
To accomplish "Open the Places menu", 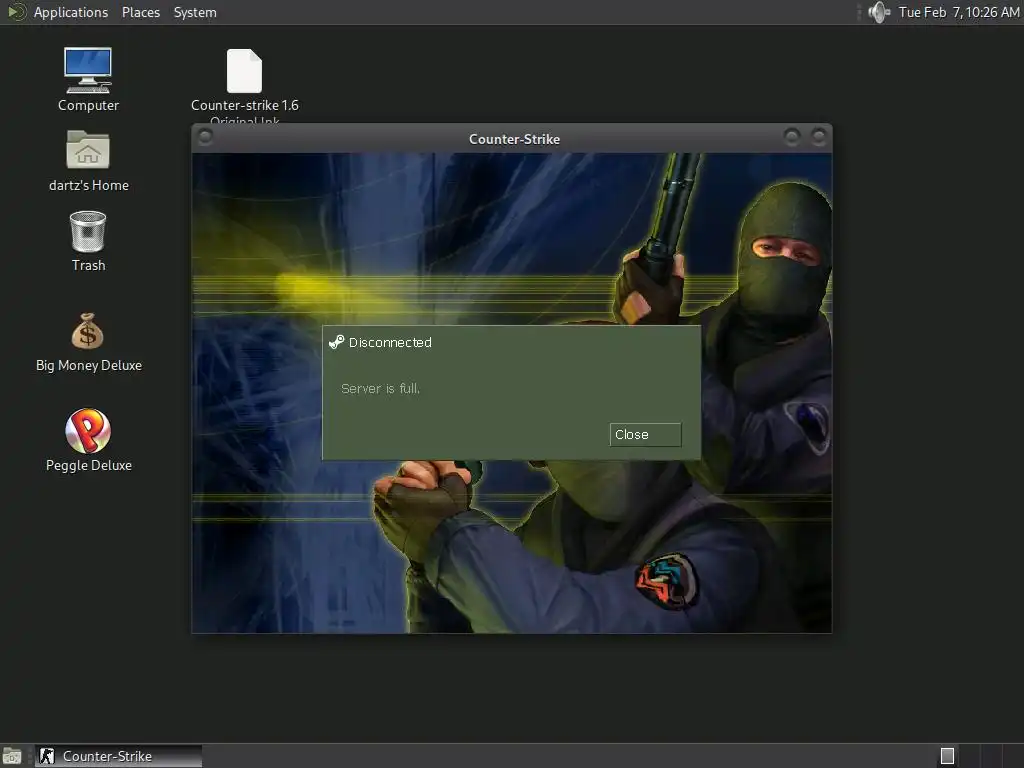I will tap(141, 12).
